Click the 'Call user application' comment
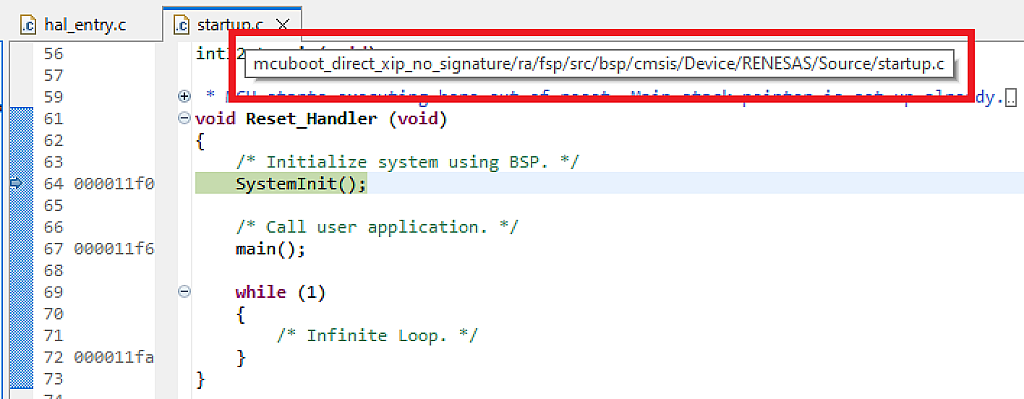 (x=377, y=227)
